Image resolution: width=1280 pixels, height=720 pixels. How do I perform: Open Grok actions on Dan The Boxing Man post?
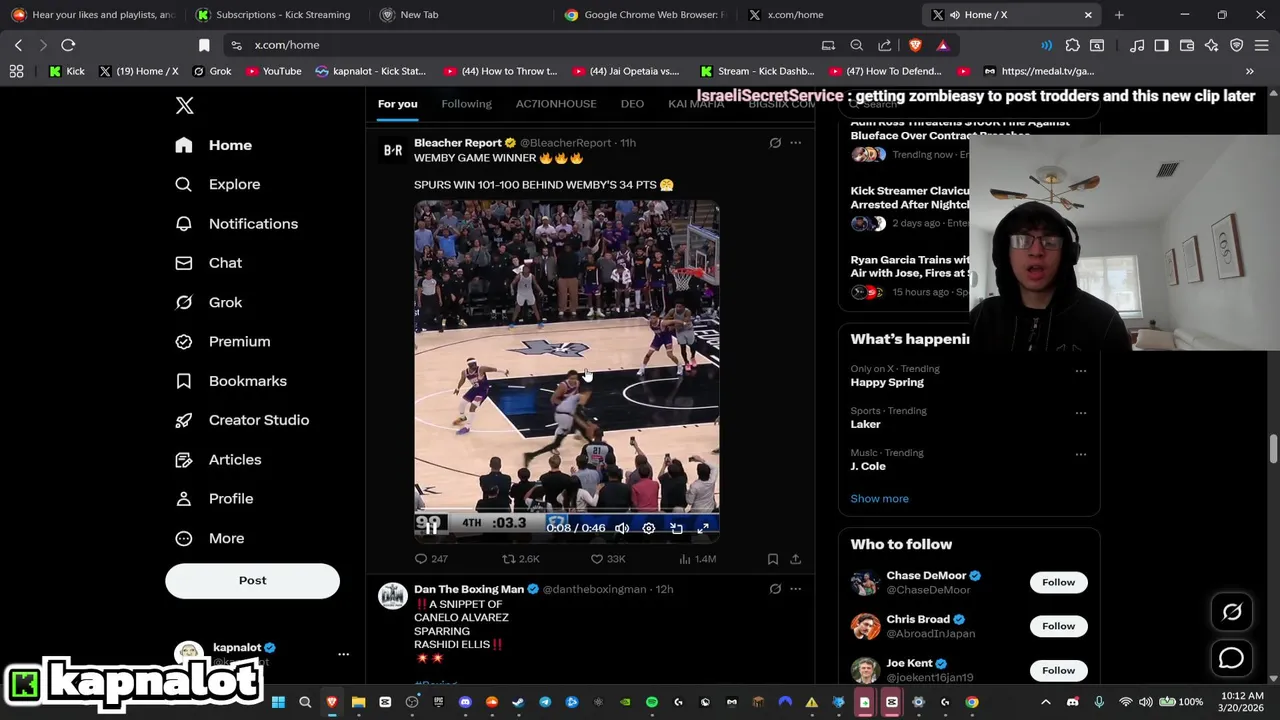point(775,589)
